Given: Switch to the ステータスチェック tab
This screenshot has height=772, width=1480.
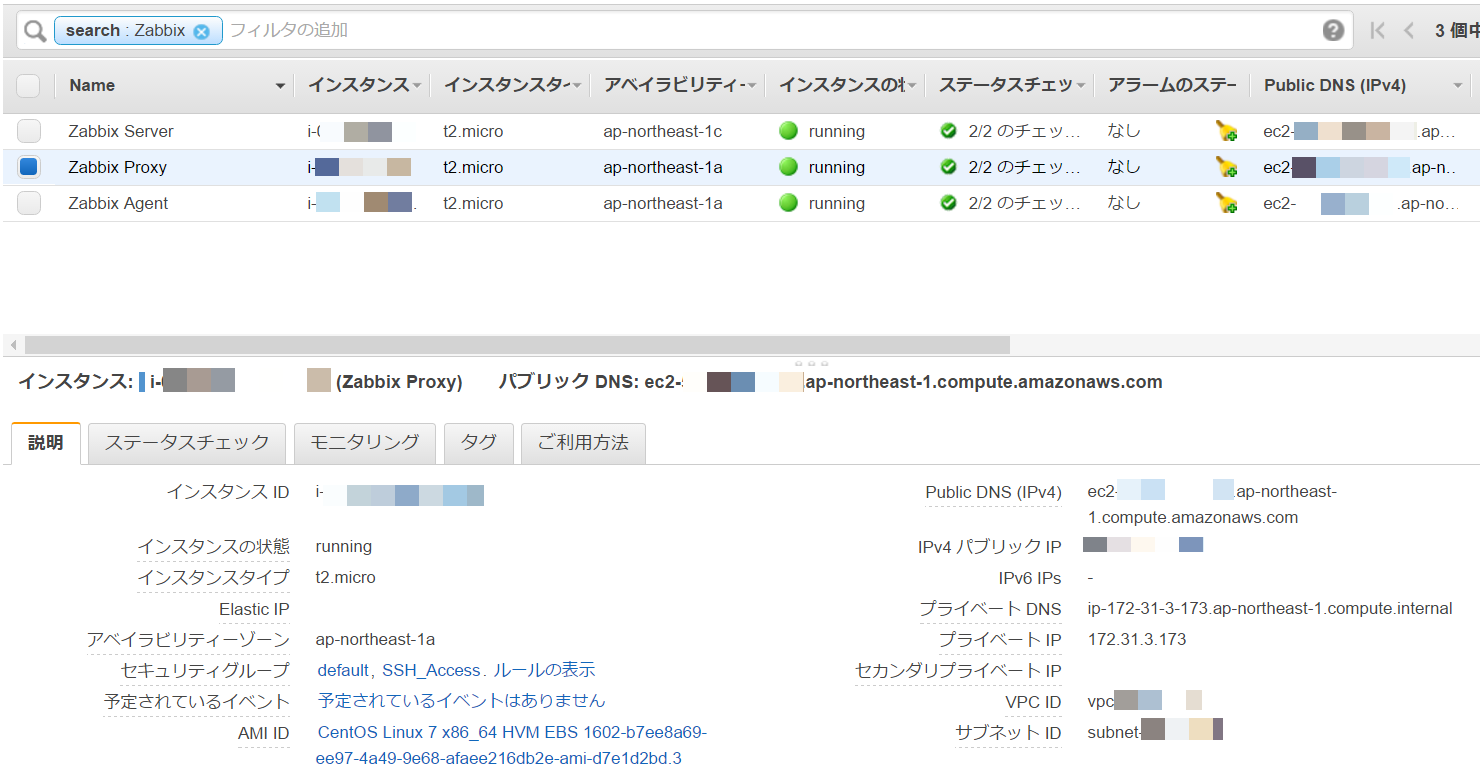Looking at the screenshot, I should tap(187, 443).
